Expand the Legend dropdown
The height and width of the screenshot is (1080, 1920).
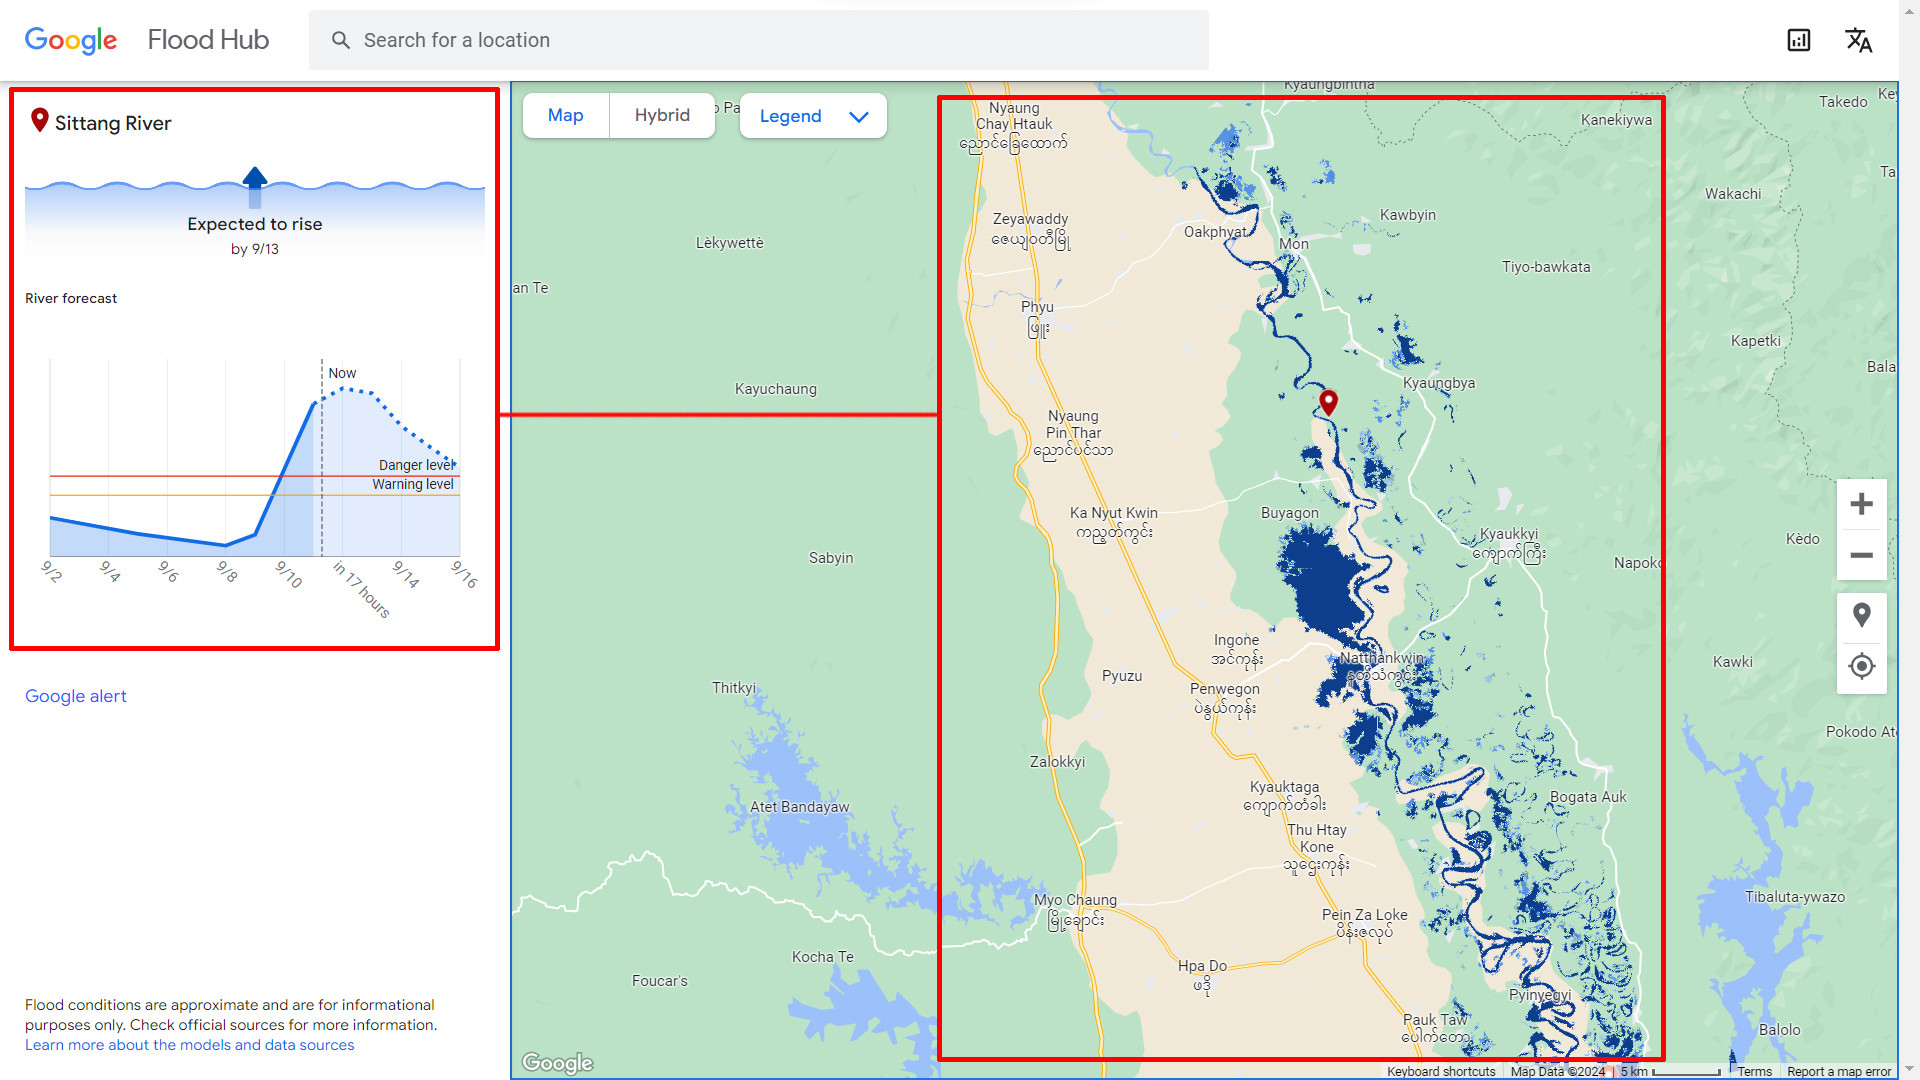pyautogui.click(x=813, y=116)
